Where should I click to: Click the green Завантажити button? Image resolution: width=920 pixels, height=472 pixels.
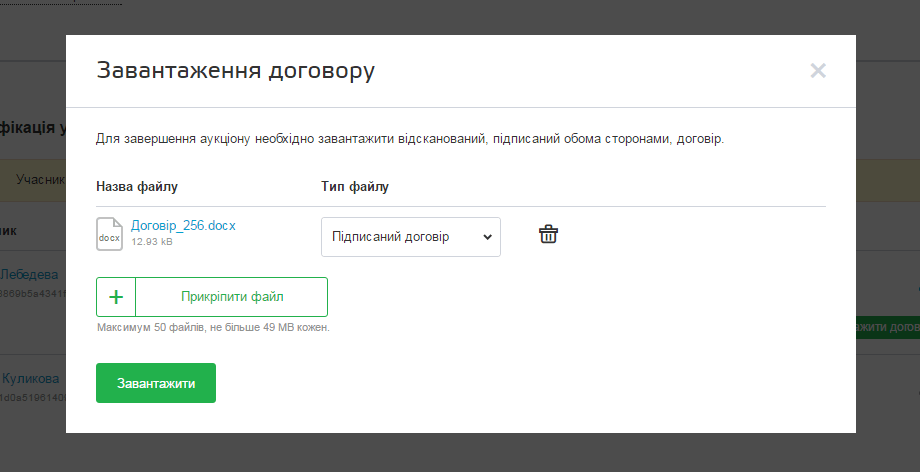tap(156, 383)
